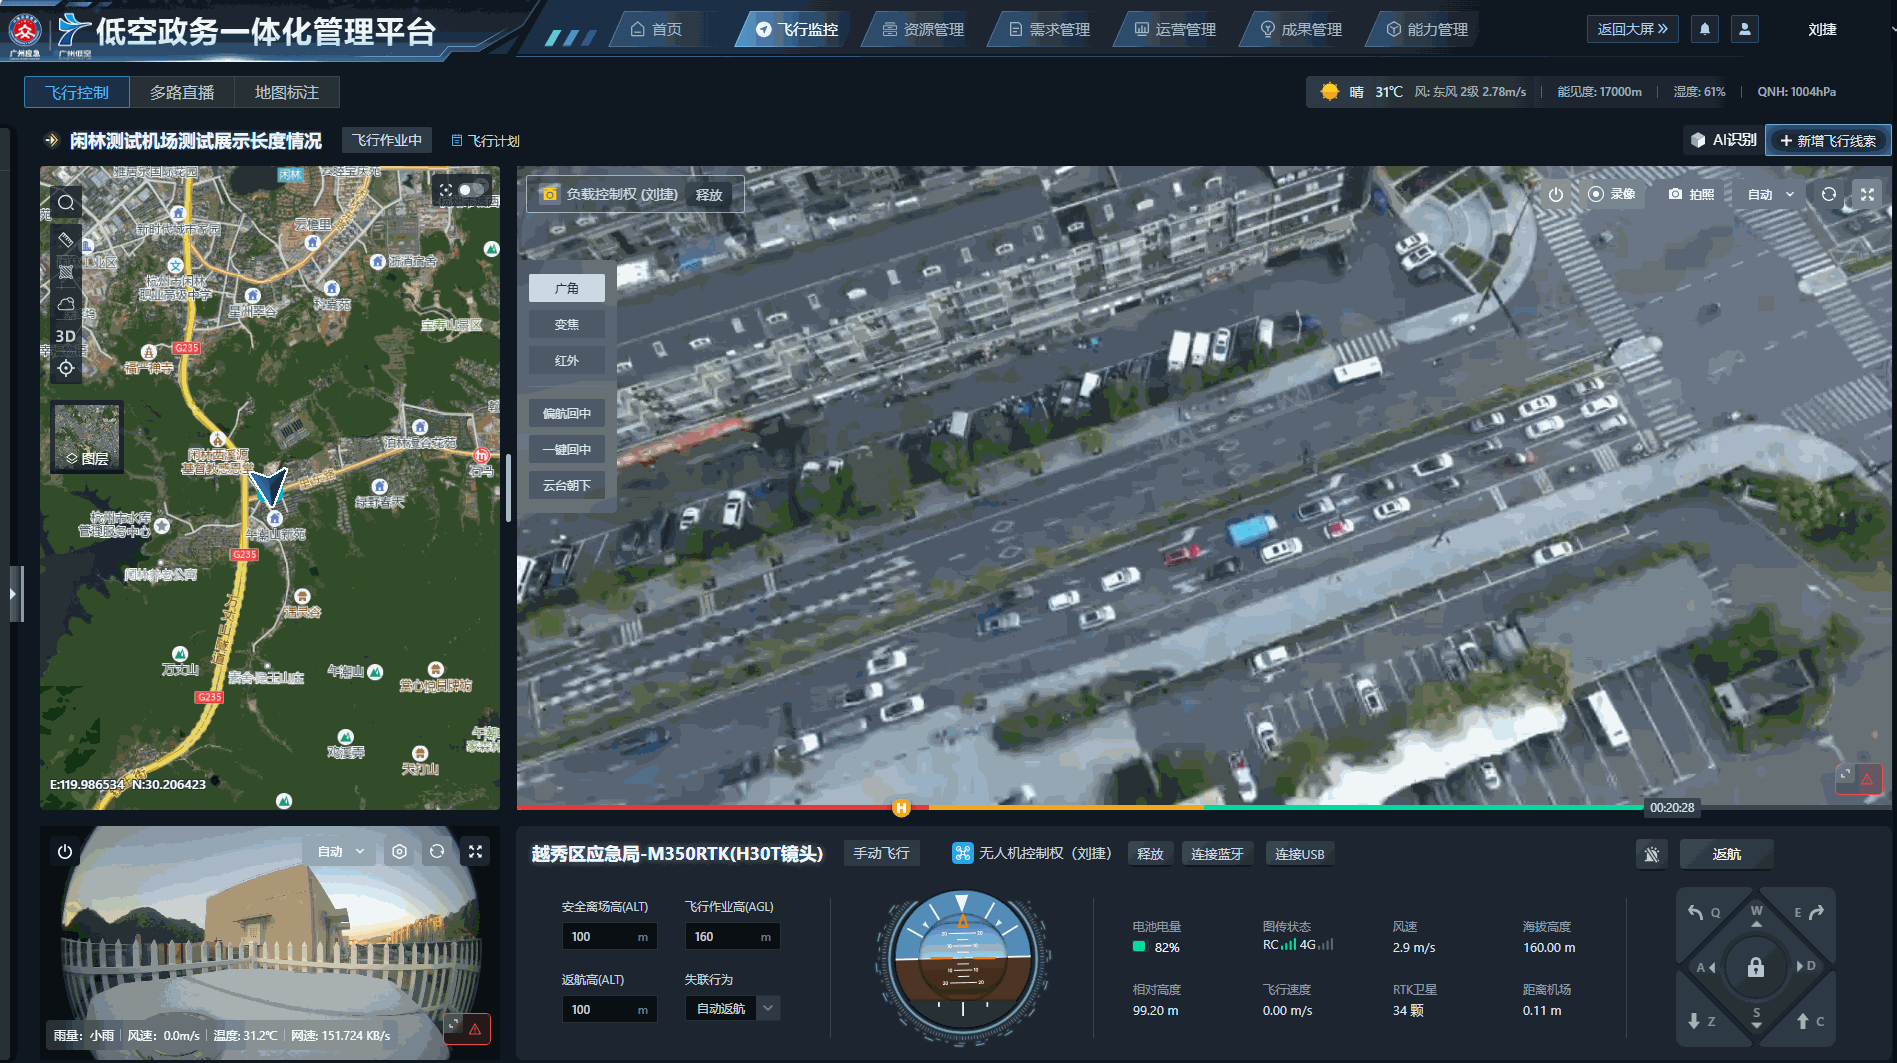Toggle the map tracking switch
Viewport: 1897px width, 1063px height.
coord(471,189)
